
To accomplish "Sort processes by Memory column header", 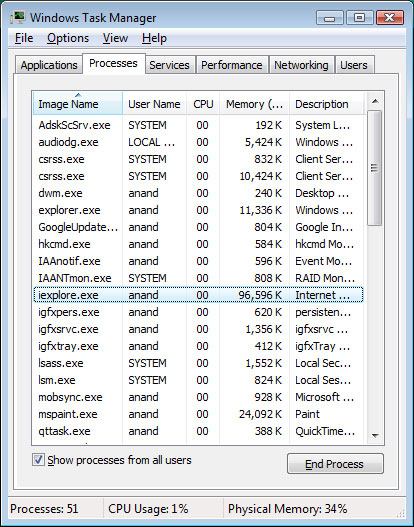I will coord(254,104).
